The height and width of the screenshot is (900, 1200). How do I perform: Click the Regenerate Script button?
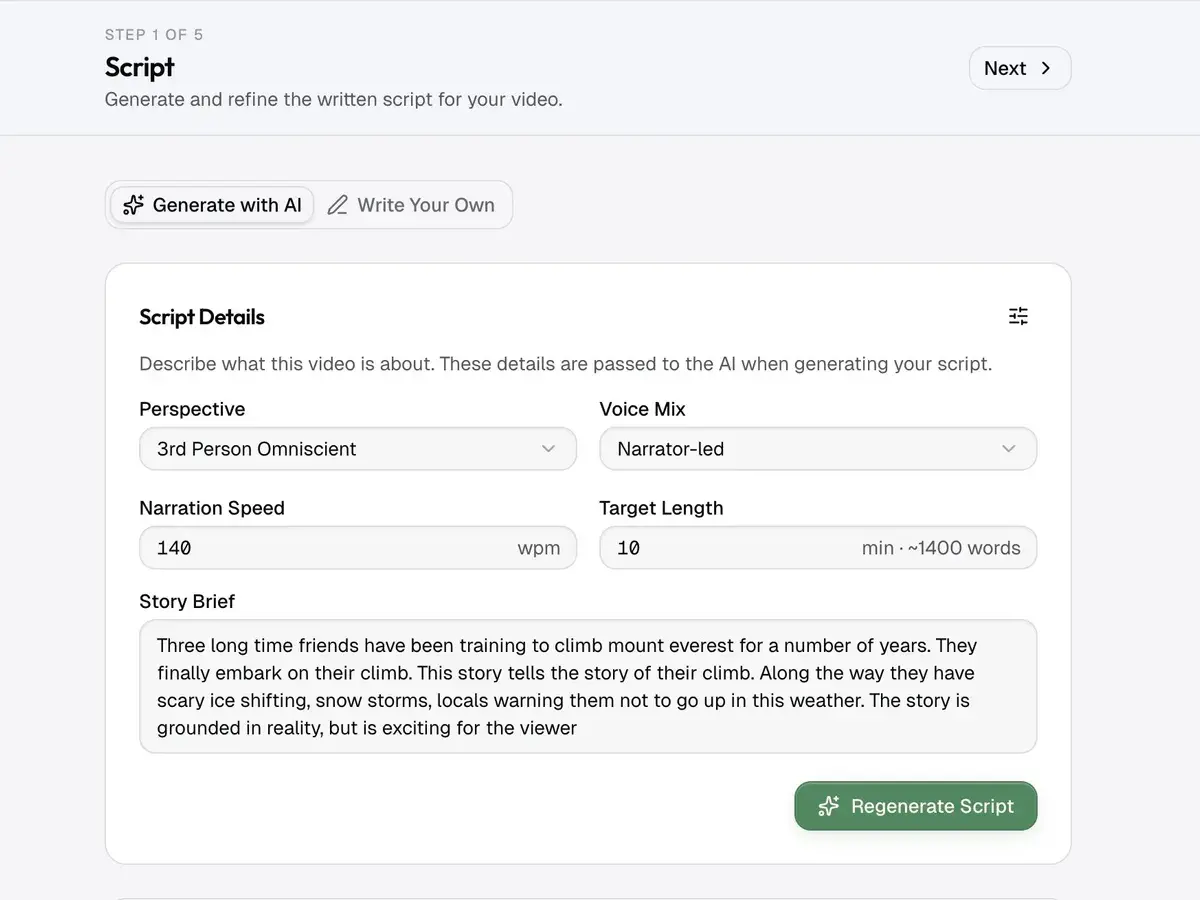click(x=916, y=806)
